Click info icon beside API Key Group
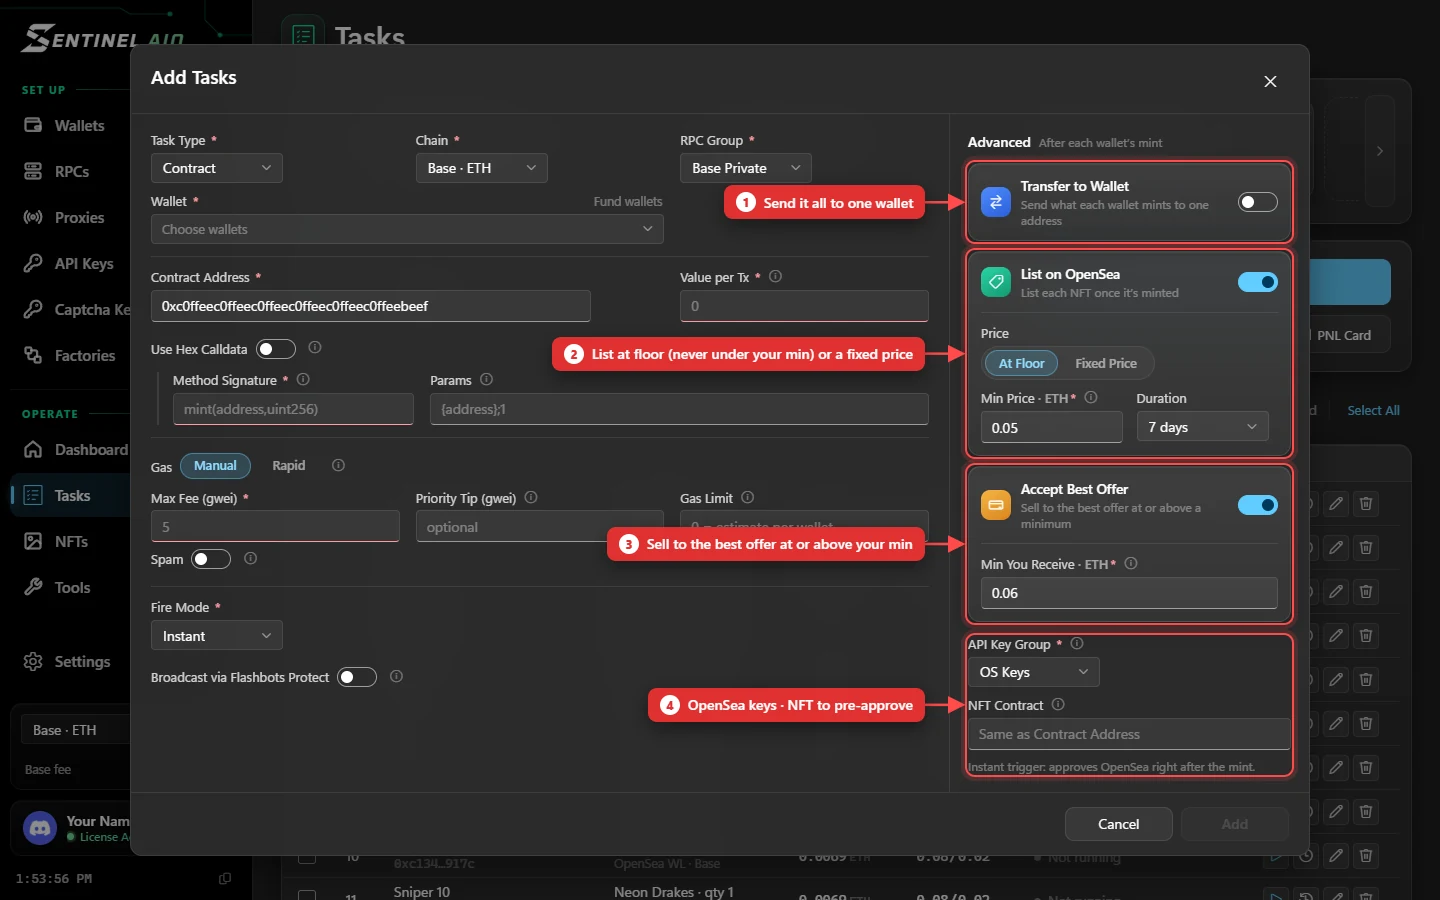Screen dimensions: 1440x900 pyautogui.click(x=1077, y=644)
